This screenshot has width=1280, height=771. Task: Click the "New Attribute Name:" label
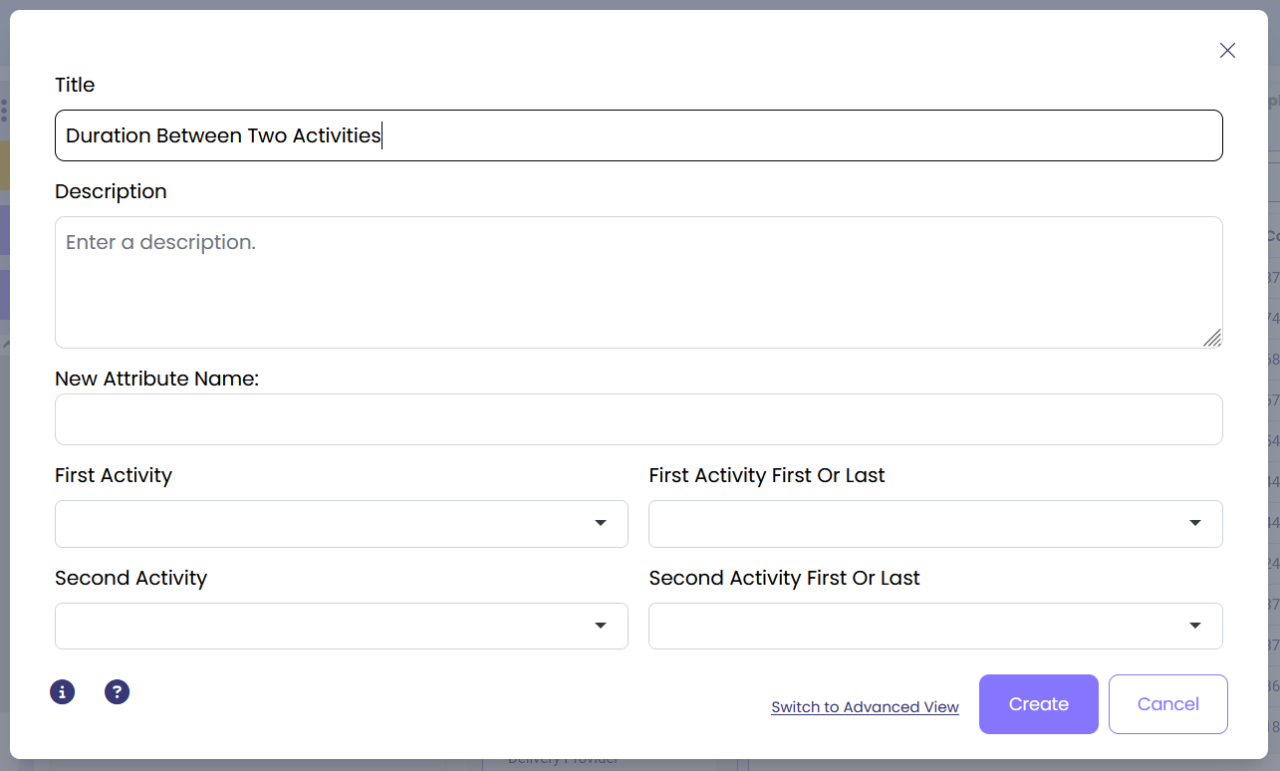[x=157, y=379]
